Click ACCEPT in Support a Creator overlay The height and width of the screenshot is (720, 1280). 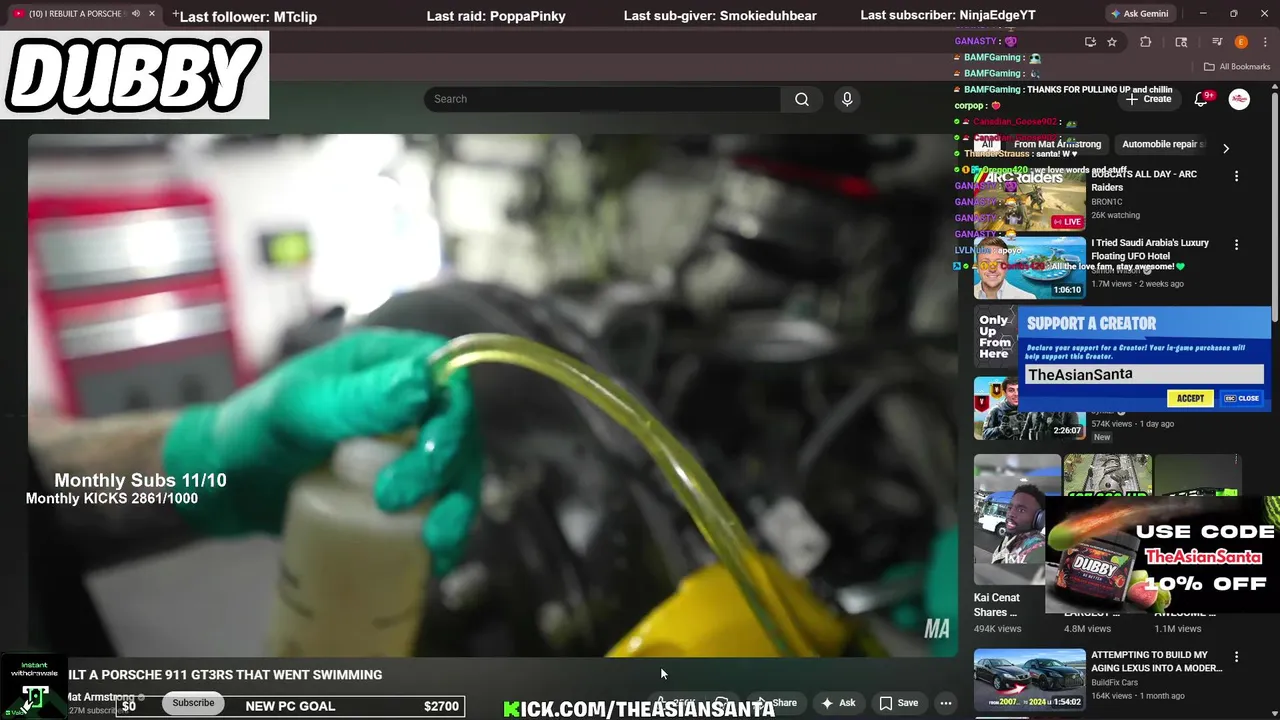tap(1190, 398)
